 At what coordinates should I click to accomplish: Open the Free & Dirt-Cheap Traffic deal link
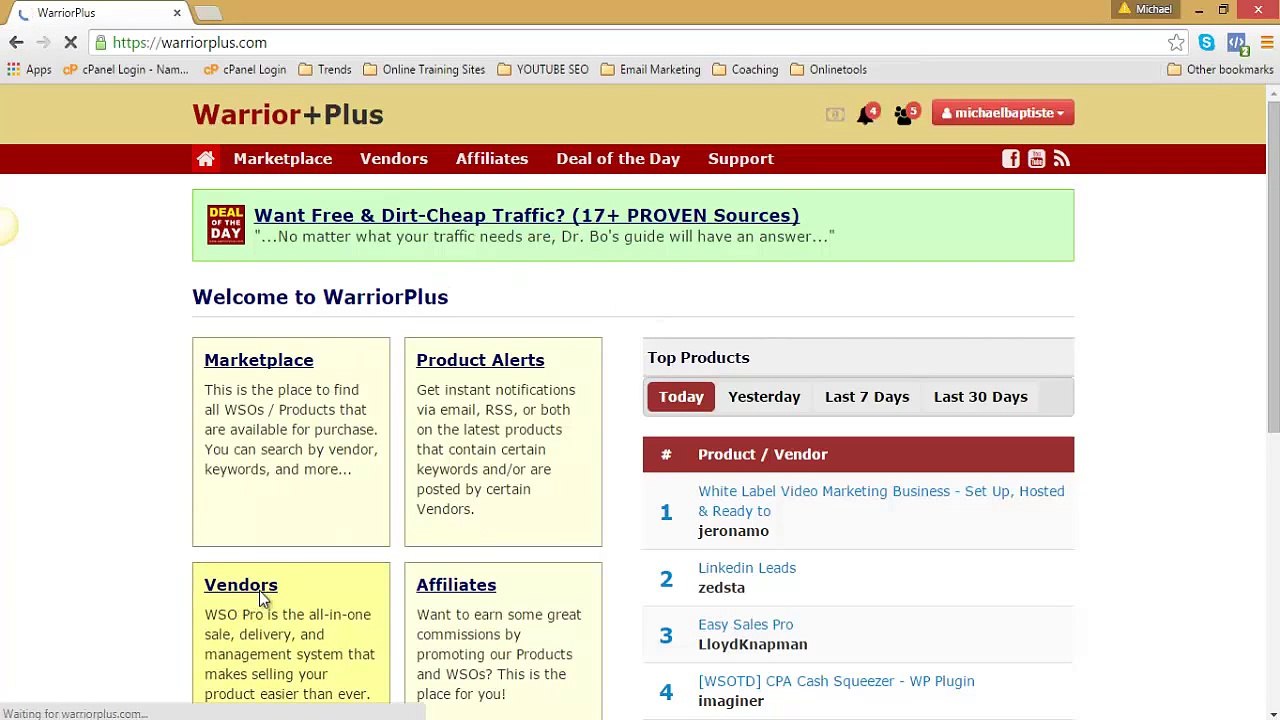point(527,216)
